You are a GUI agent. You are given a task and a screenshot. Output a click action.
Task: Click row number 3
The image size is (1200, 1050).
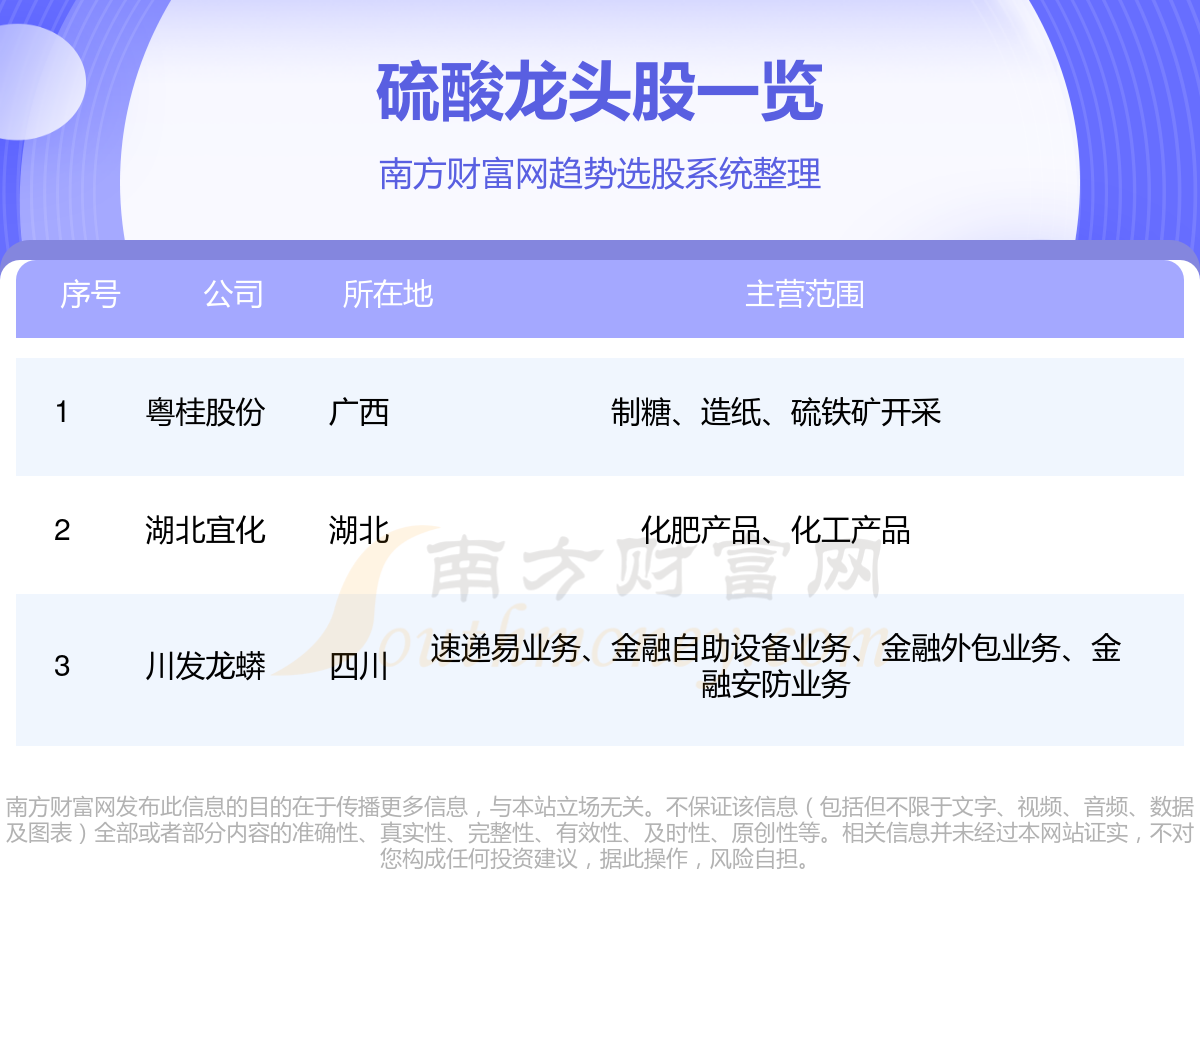pos(62,666)
